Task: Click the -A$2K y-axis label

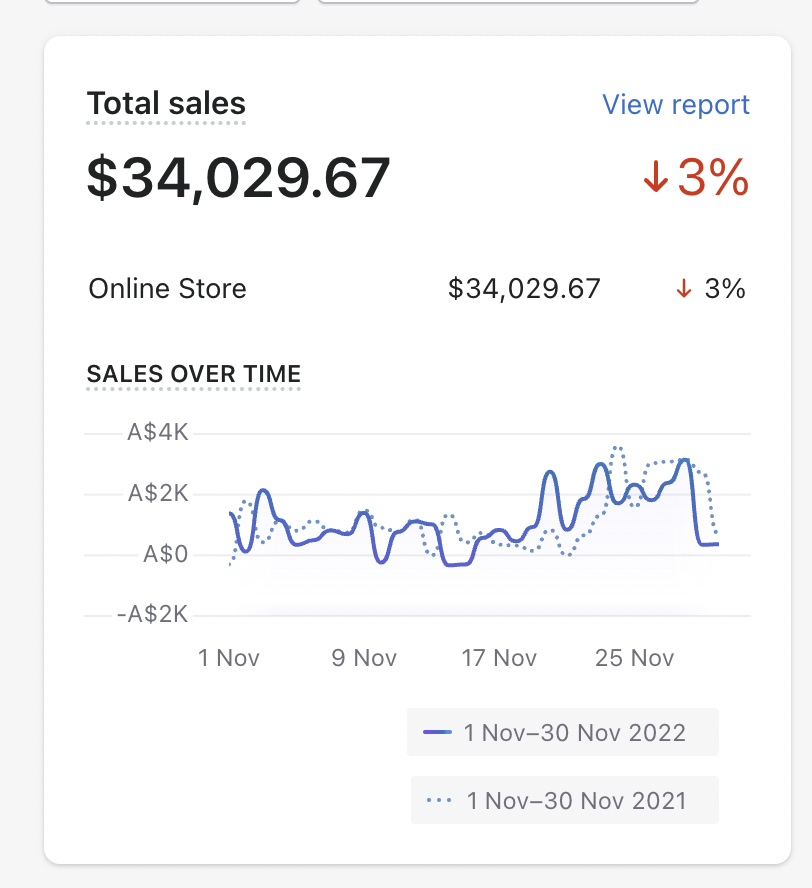Action: pos(152,614)
